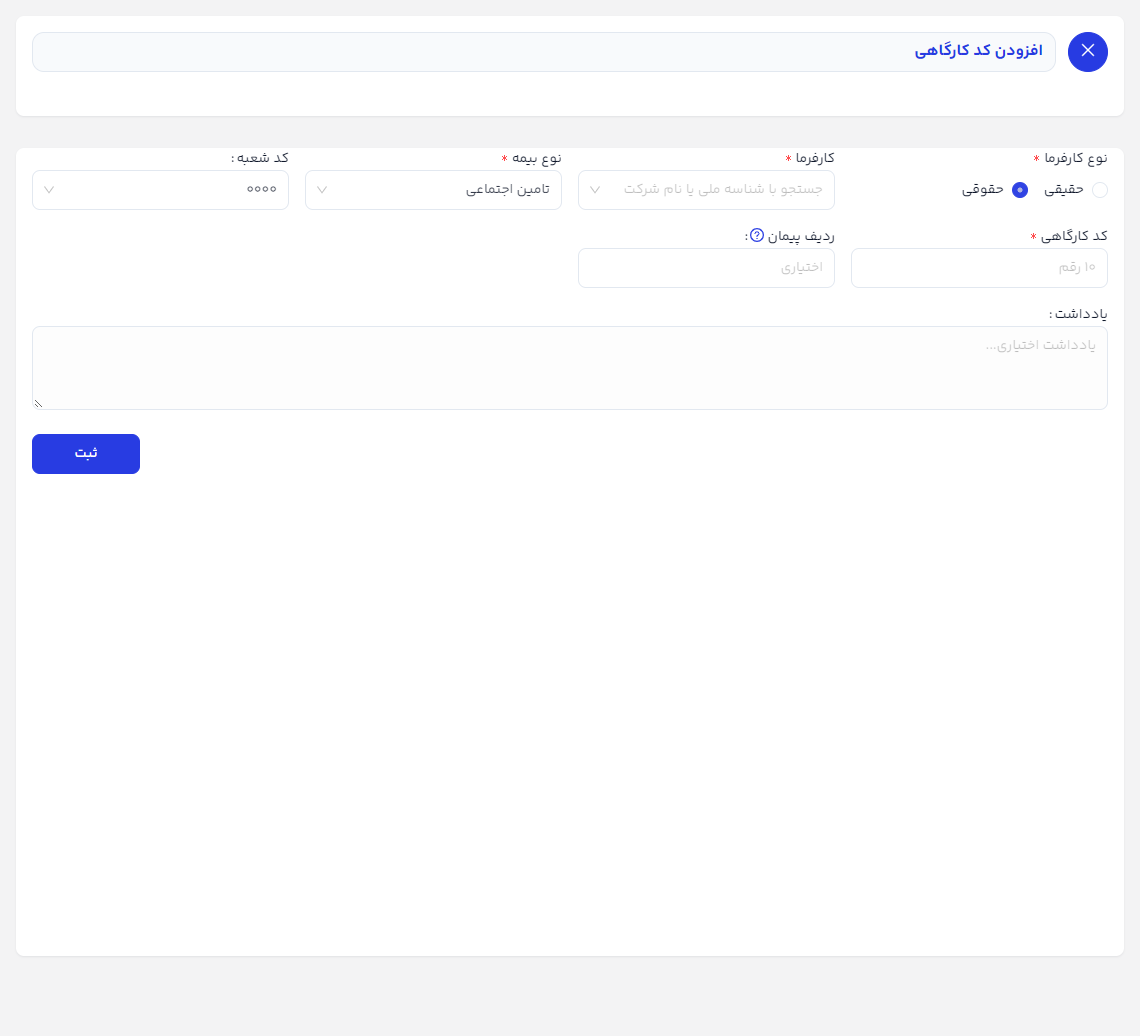Click the افزودن کد کارگاهی title
The image size is (1140, 1036).
point(978,51)
